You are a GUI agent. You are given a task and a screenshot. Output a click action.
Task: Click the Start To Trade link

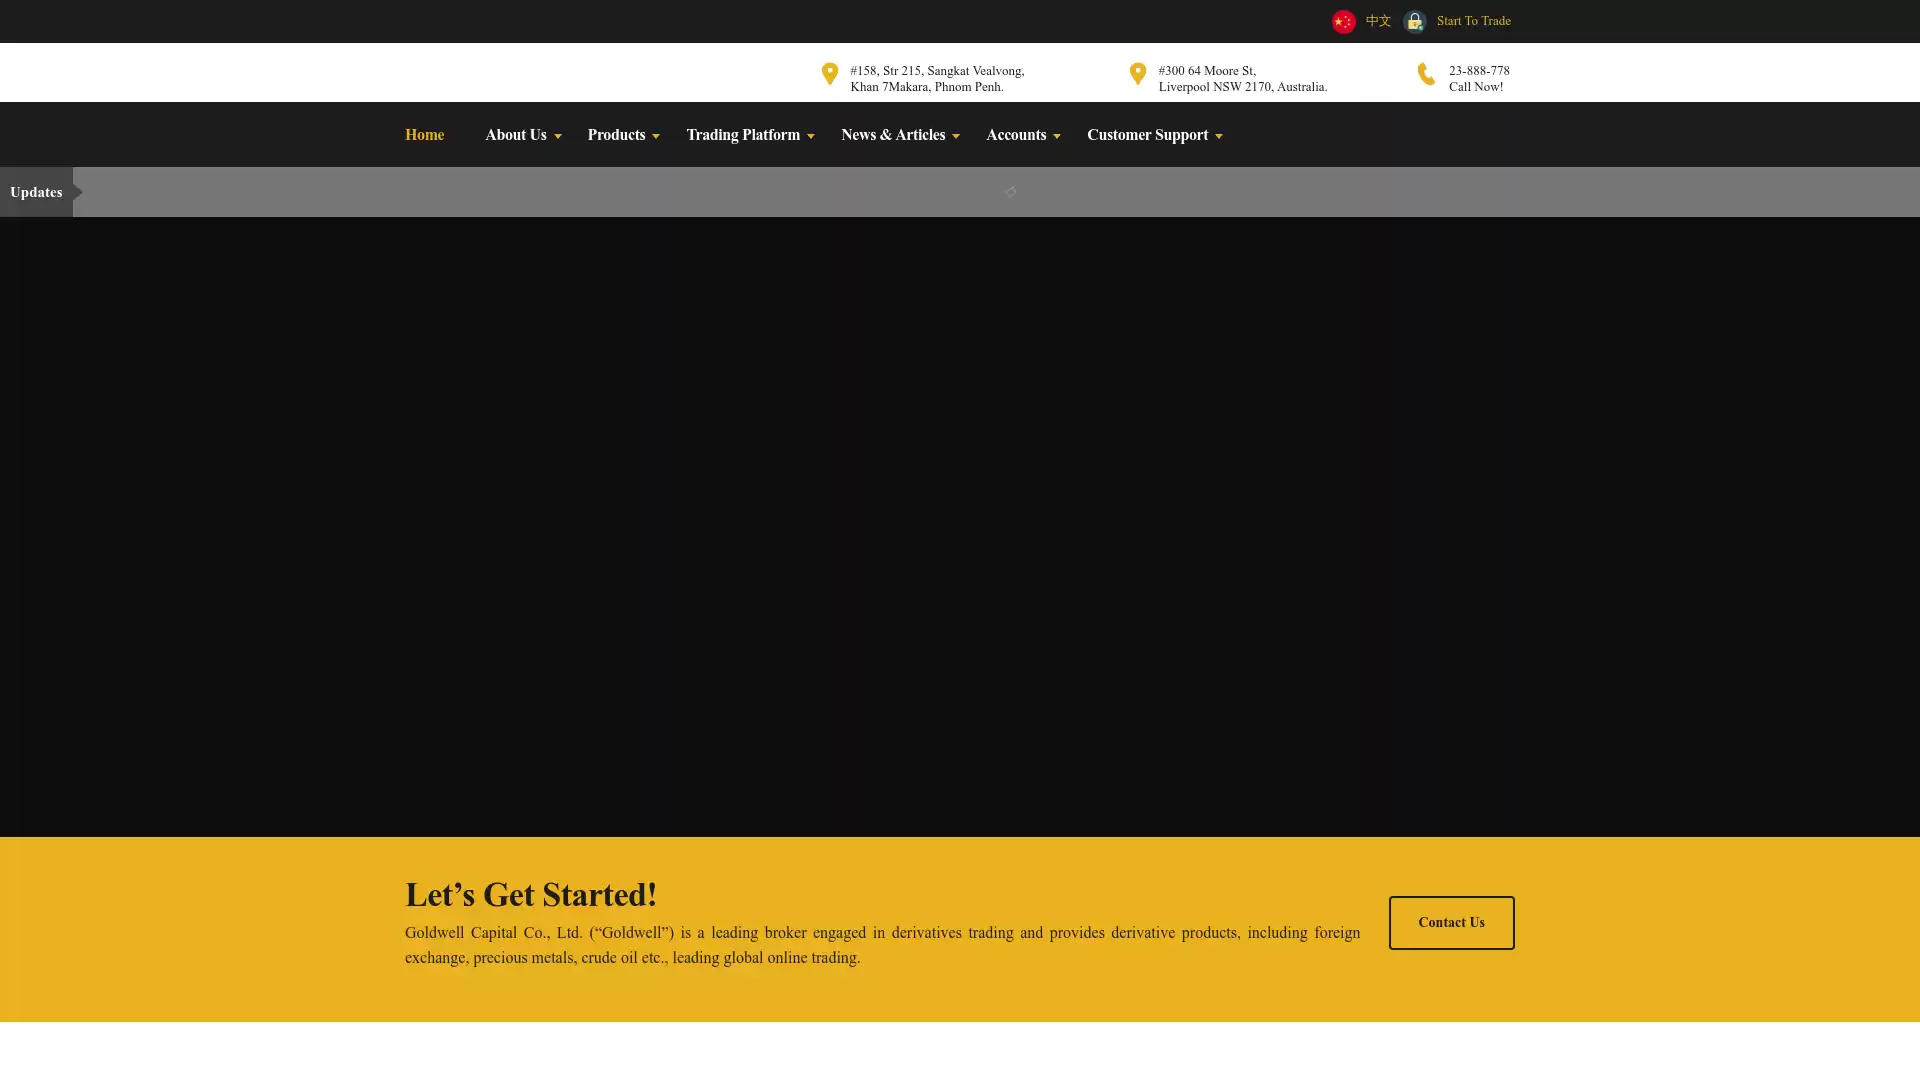[x=1473, y=21]
